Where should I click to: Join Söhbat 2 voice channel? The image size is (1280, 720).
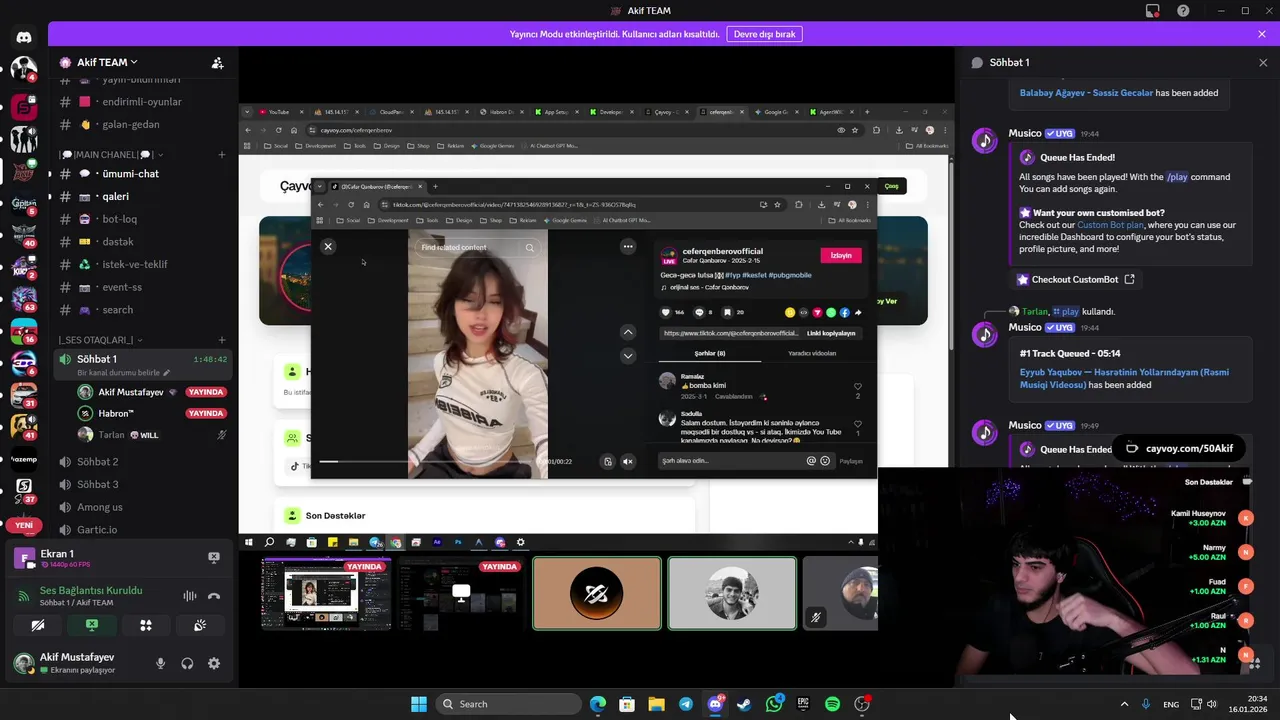click(98, 462)
